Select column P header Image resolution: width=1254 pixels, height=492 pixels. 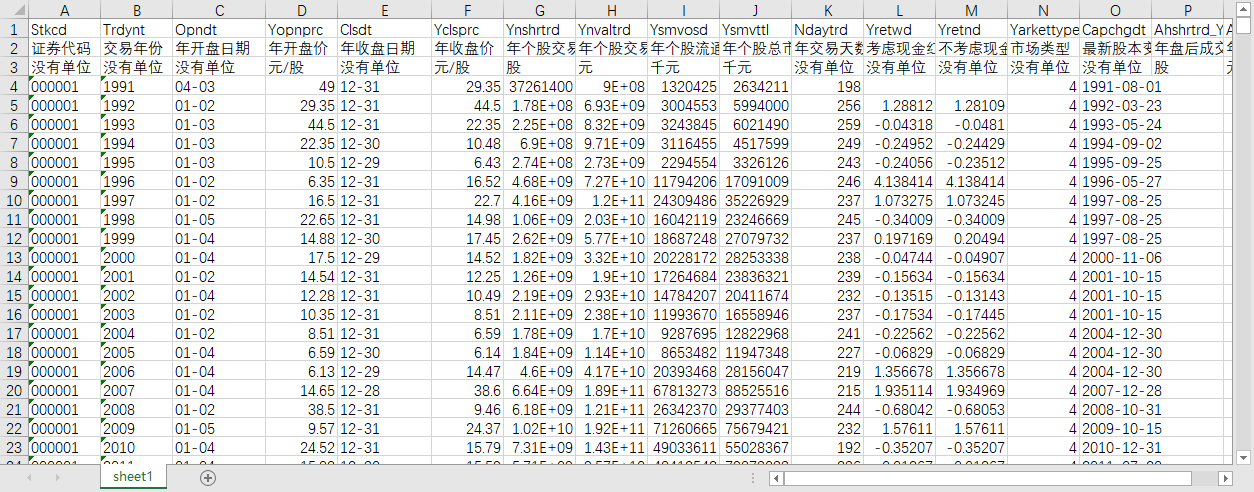[x=1187, y=9]
